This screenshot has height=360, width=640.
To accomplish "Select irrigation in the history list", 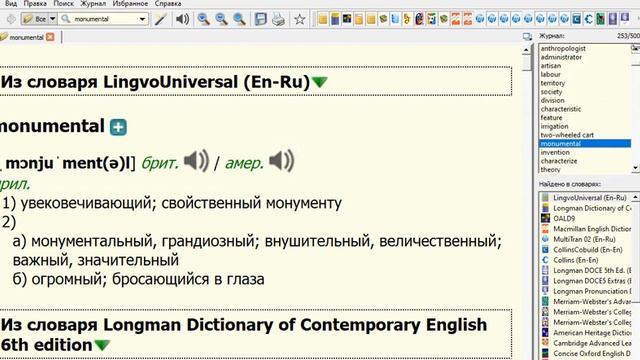I will [554, 127].
